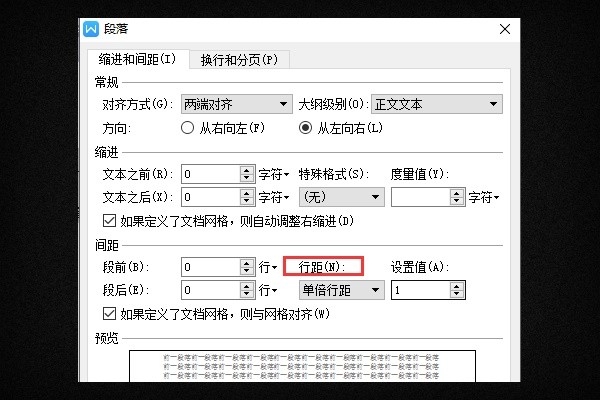Open 特殊格式 dropdown showing (无)
This screenshot has height=400, width=600.
pos(341,197)
